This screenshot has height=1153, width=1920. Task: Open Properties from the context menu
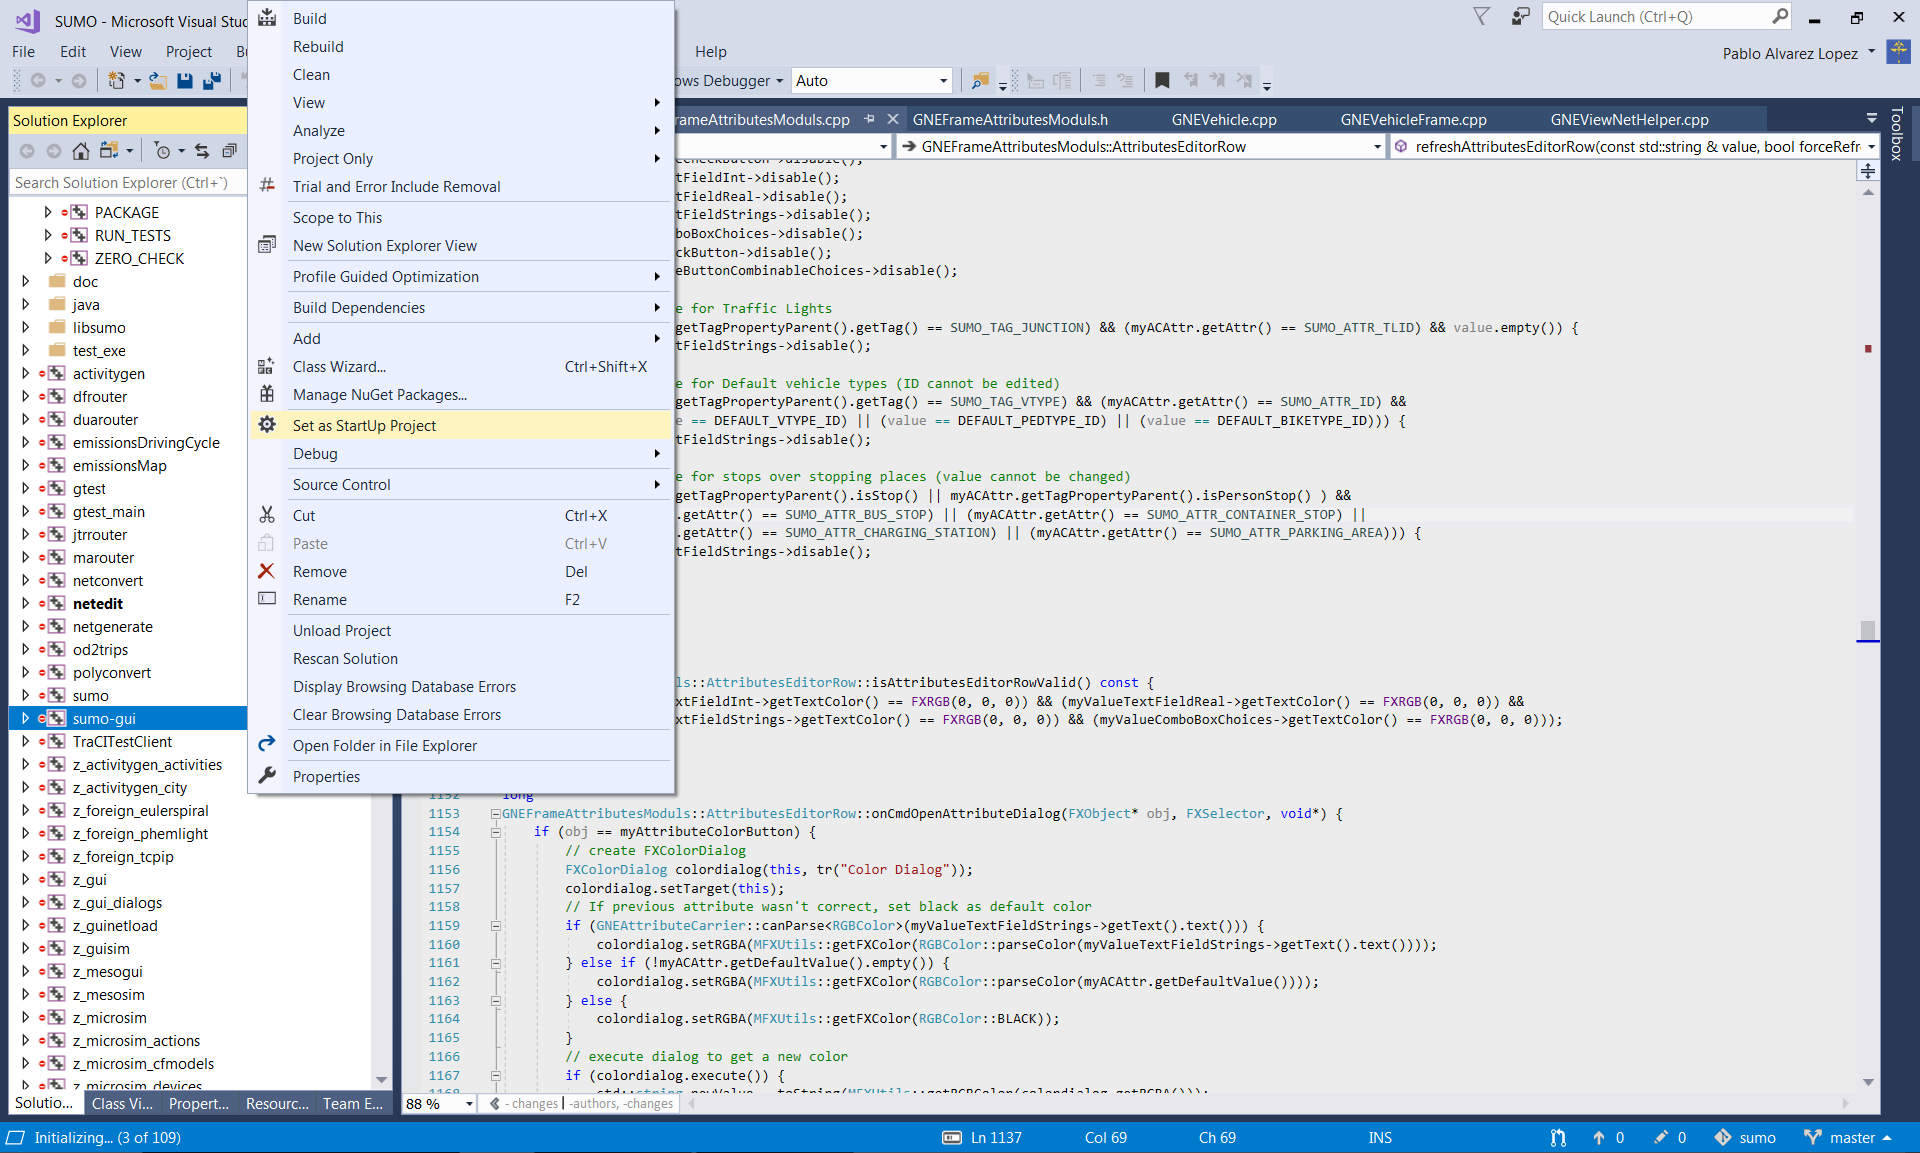coord(461,776)
